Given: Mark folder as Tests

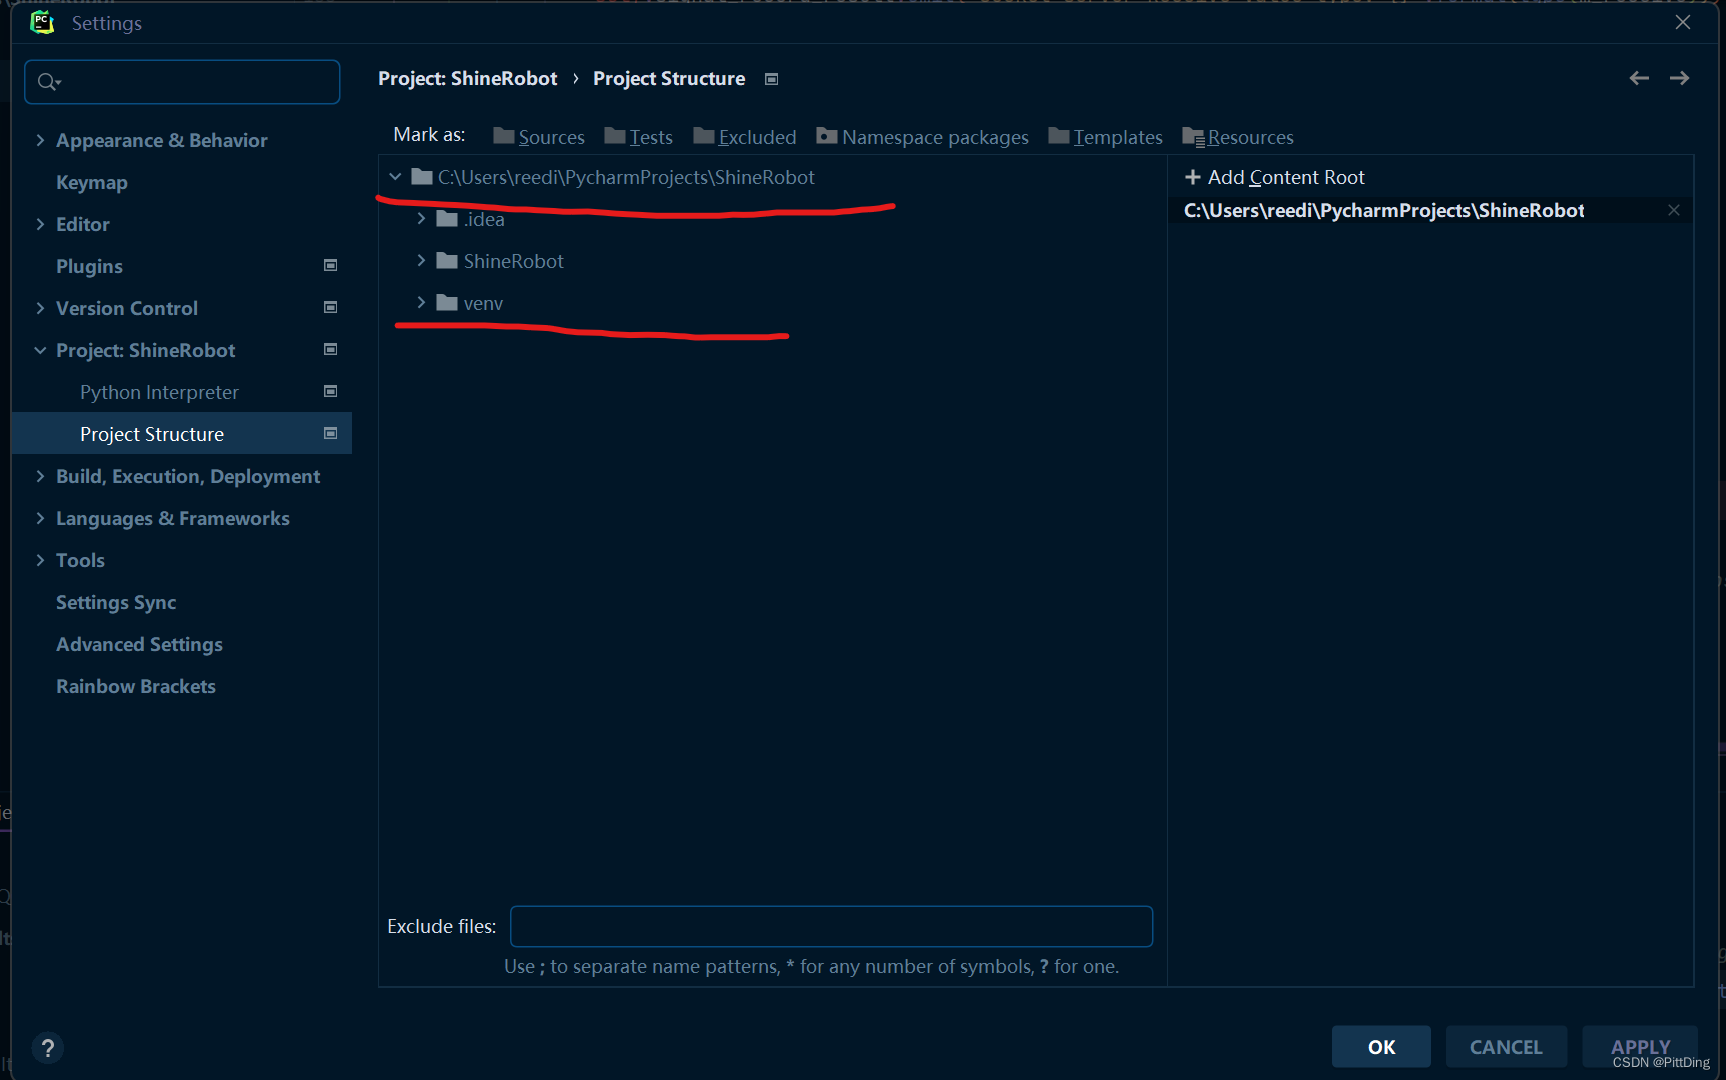Looking at the screenshot, I should tap(639, 137).
